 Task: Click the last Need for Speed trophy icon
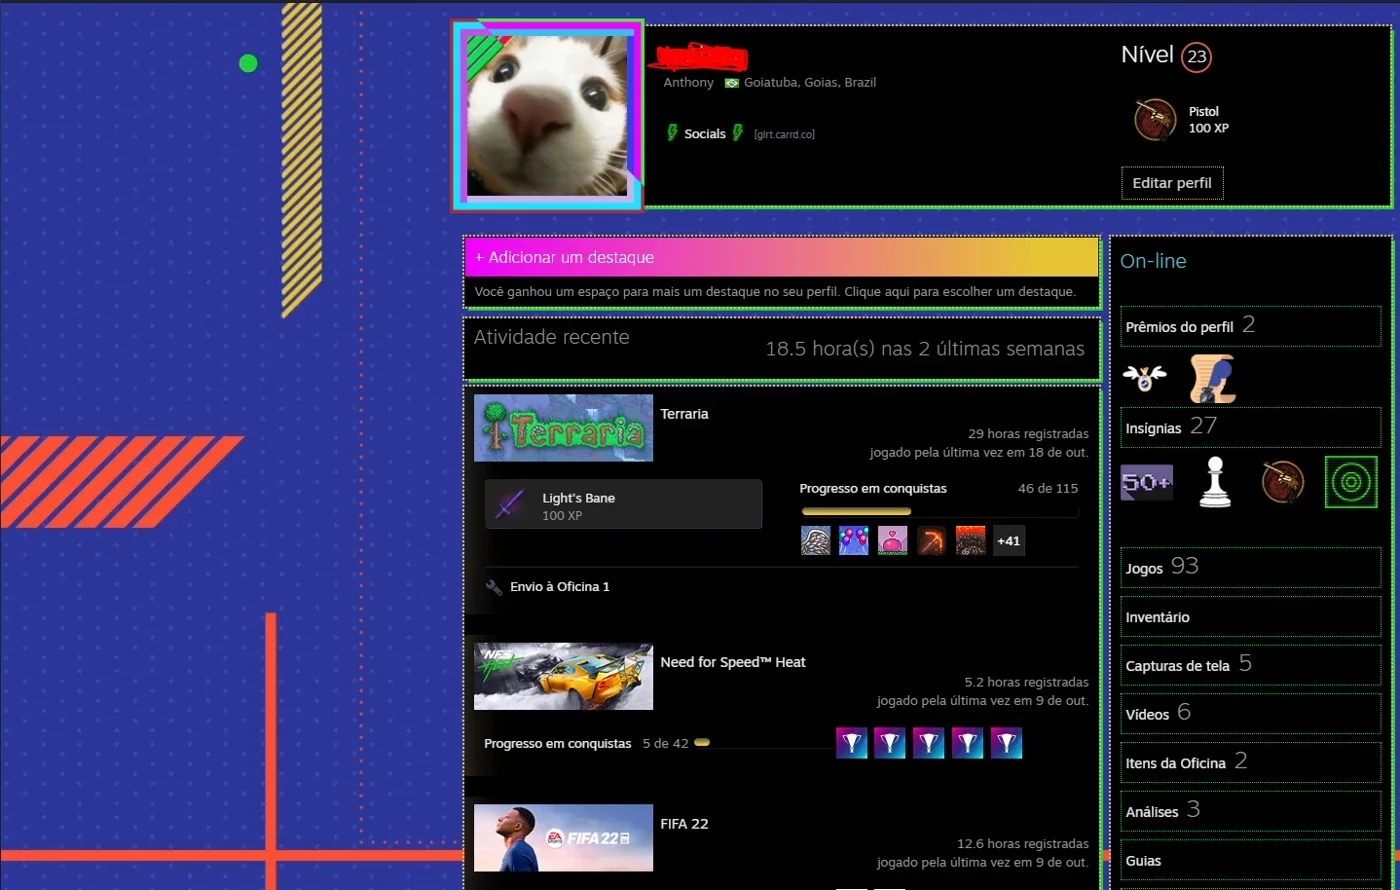click(1006, 743)
